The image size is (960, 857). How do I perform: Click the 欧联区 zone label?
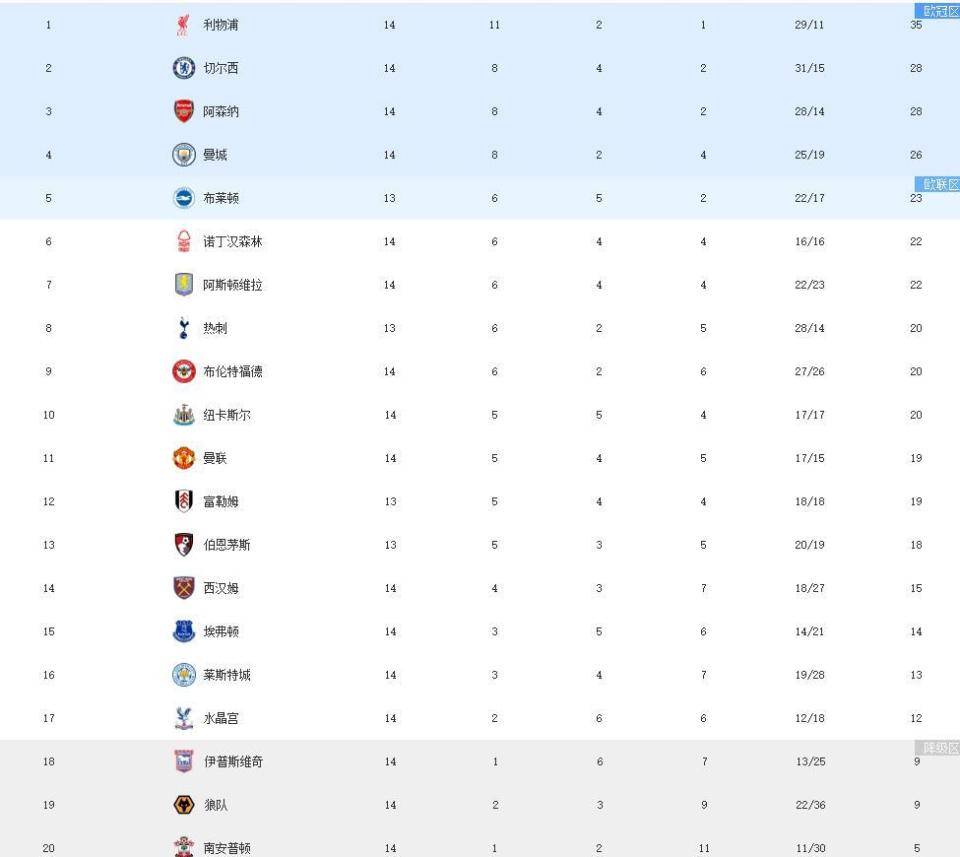point(937,184)
